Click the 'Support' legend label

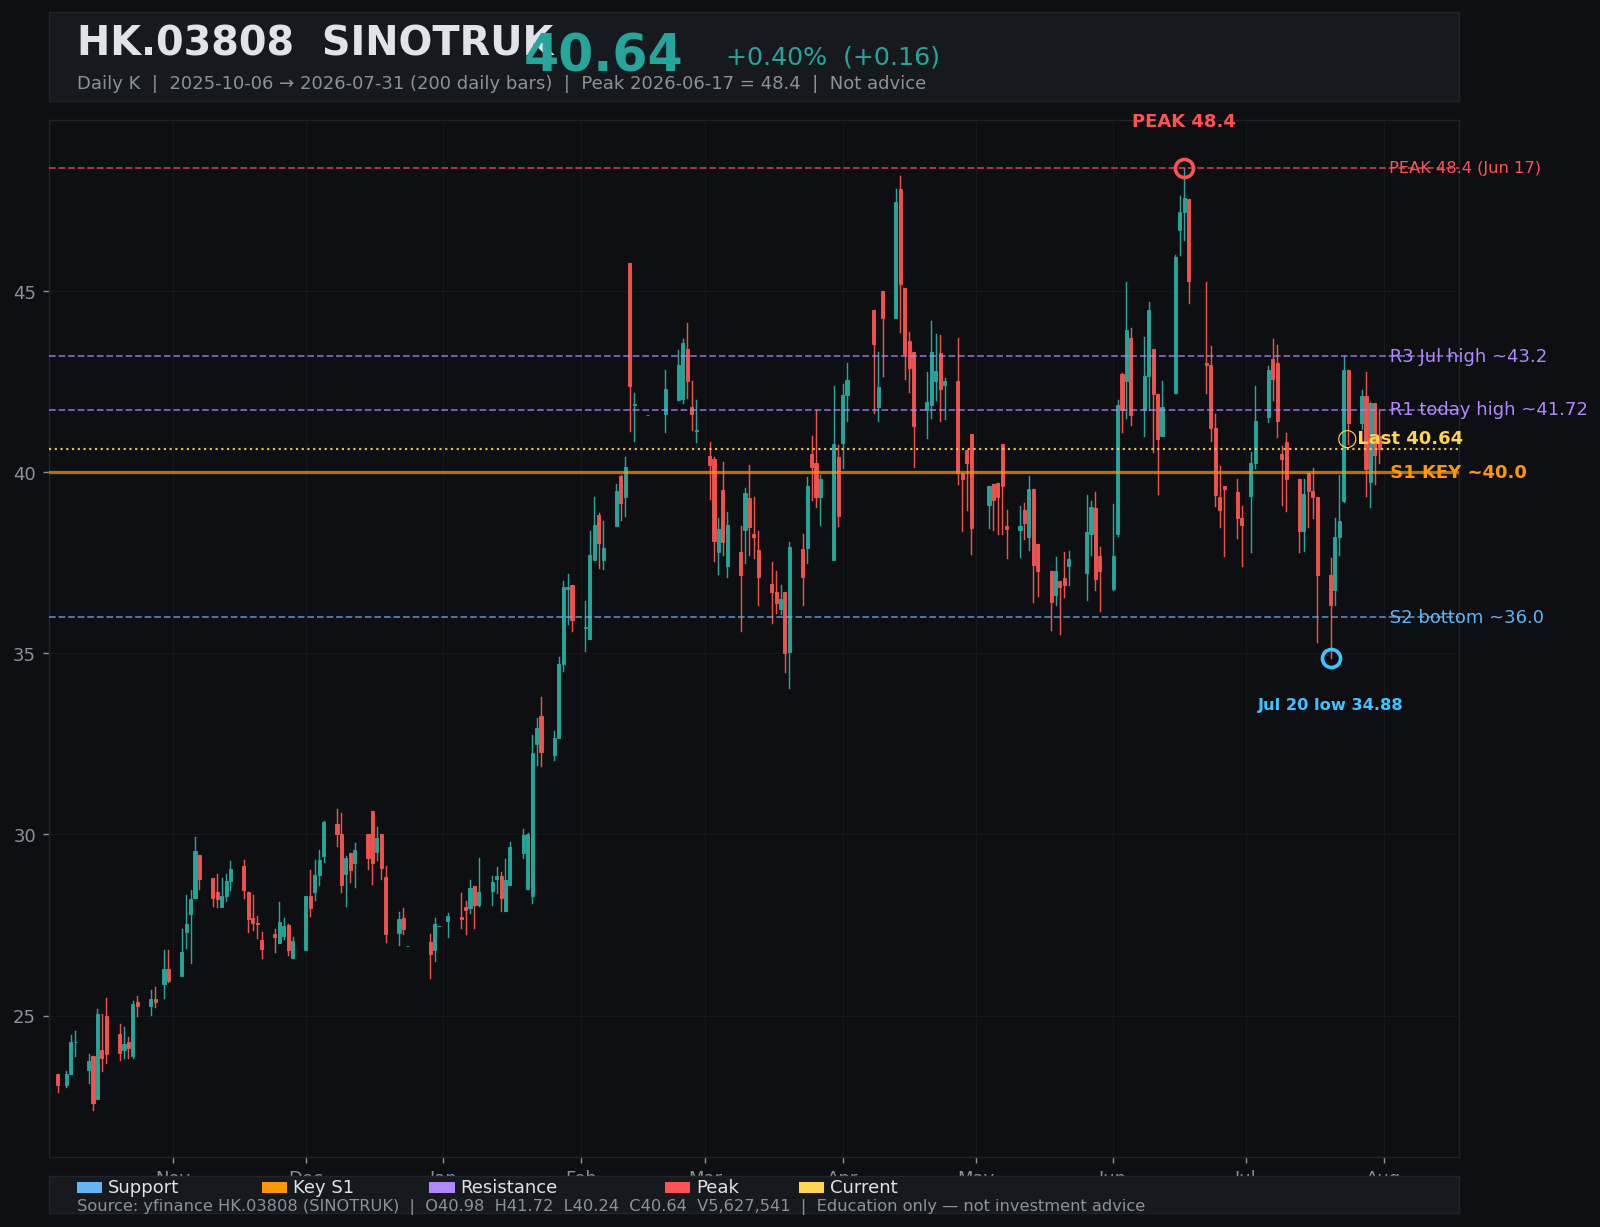[x=143, y=1188]
